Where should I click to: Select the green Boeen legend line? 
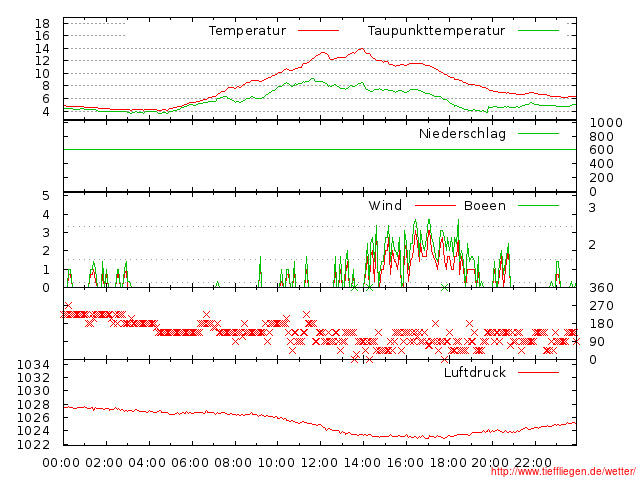538,206
